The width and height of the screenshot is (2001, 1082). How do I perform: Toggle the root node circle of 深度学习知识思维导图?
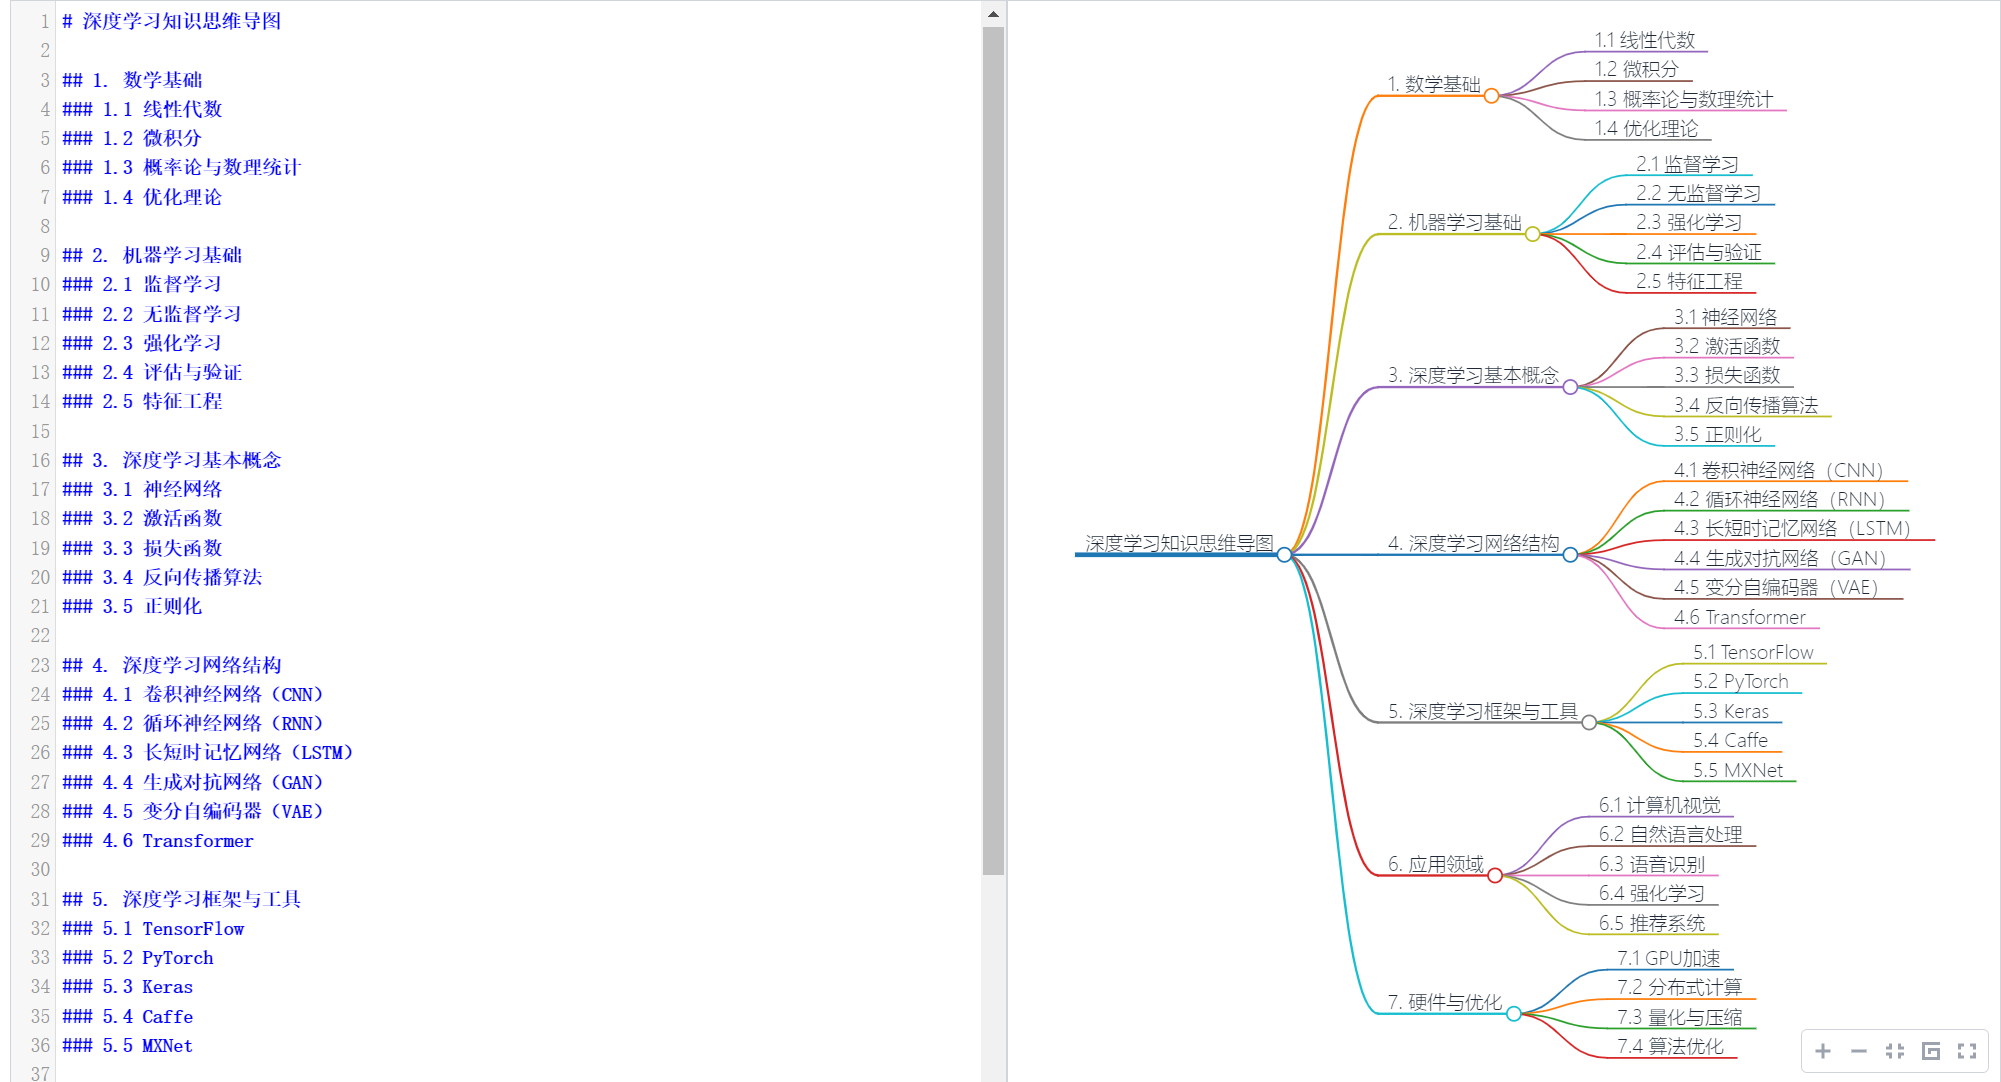tap(1284, 555)
